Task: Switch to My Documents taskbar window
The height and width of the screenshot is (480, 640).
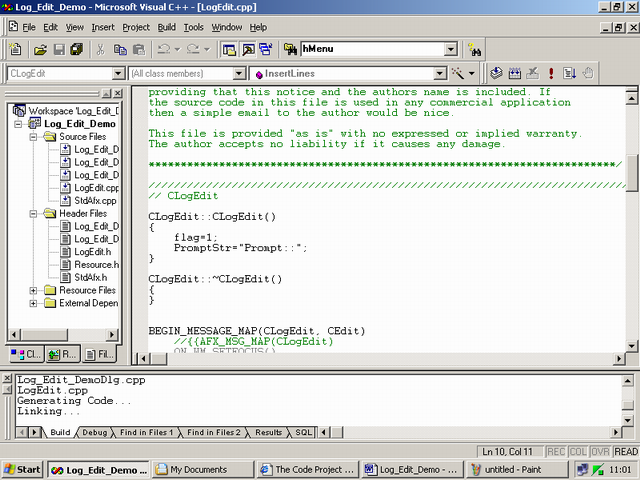Action: point(202,470)
